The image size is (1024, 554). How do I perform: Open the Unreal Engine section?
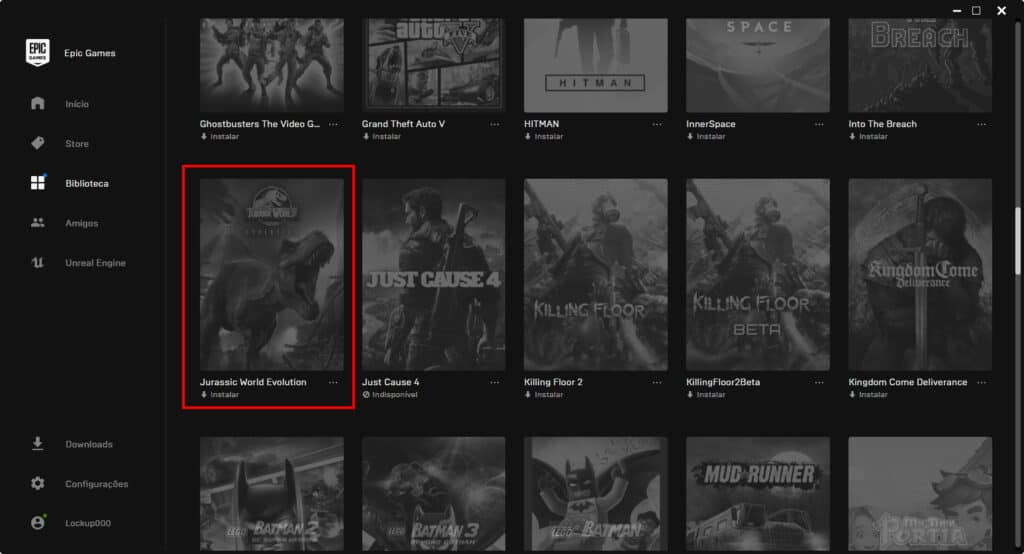[x=95, y=263]
